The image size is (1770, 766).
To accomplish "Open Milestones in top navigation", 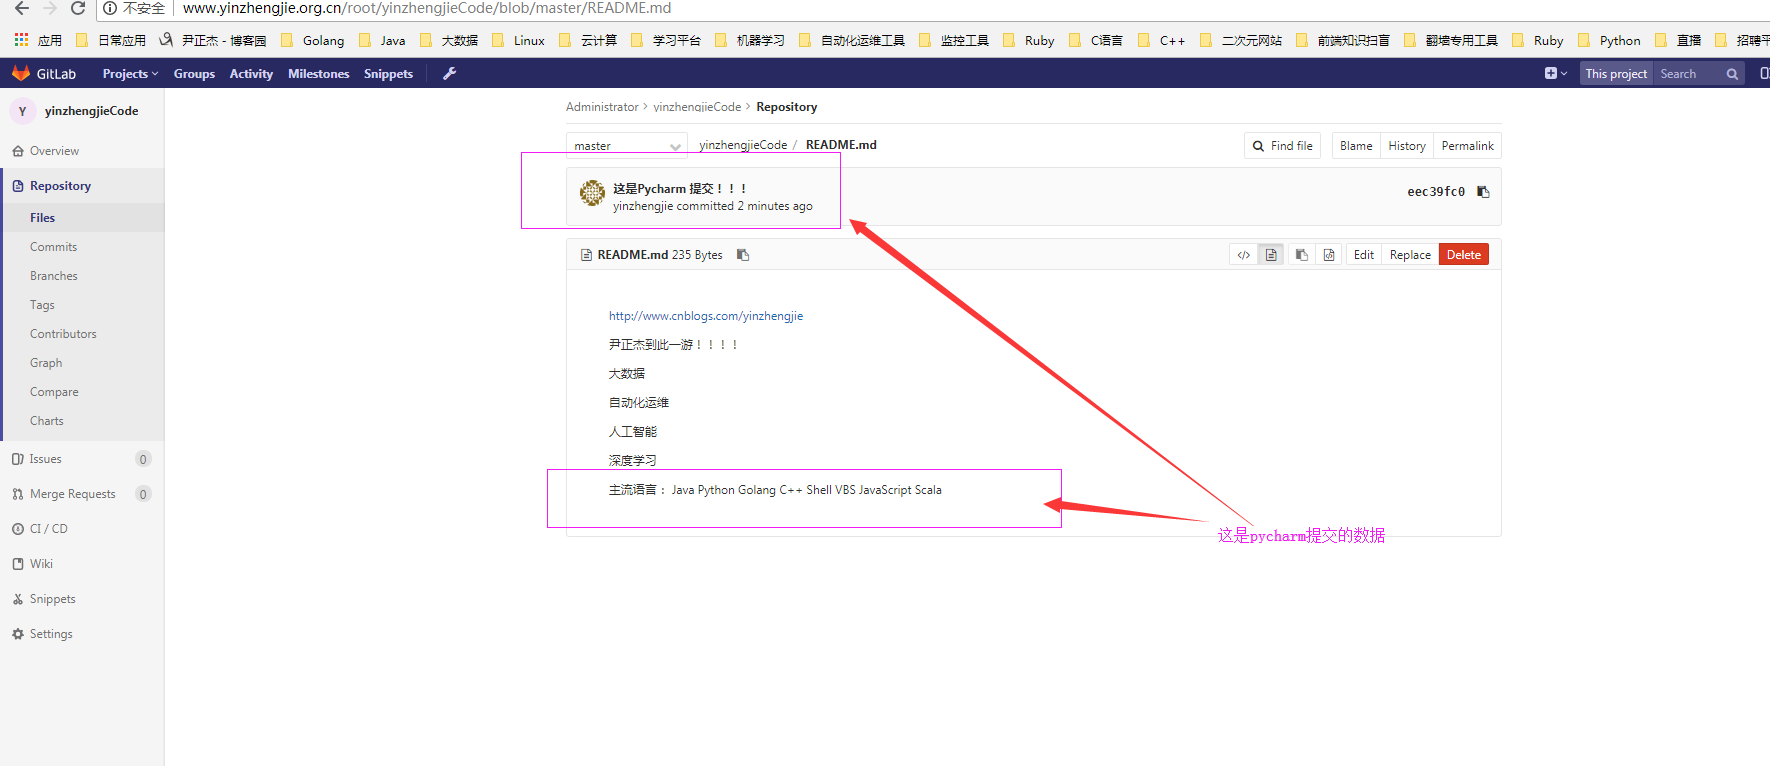I will click(x=318, y=74).
